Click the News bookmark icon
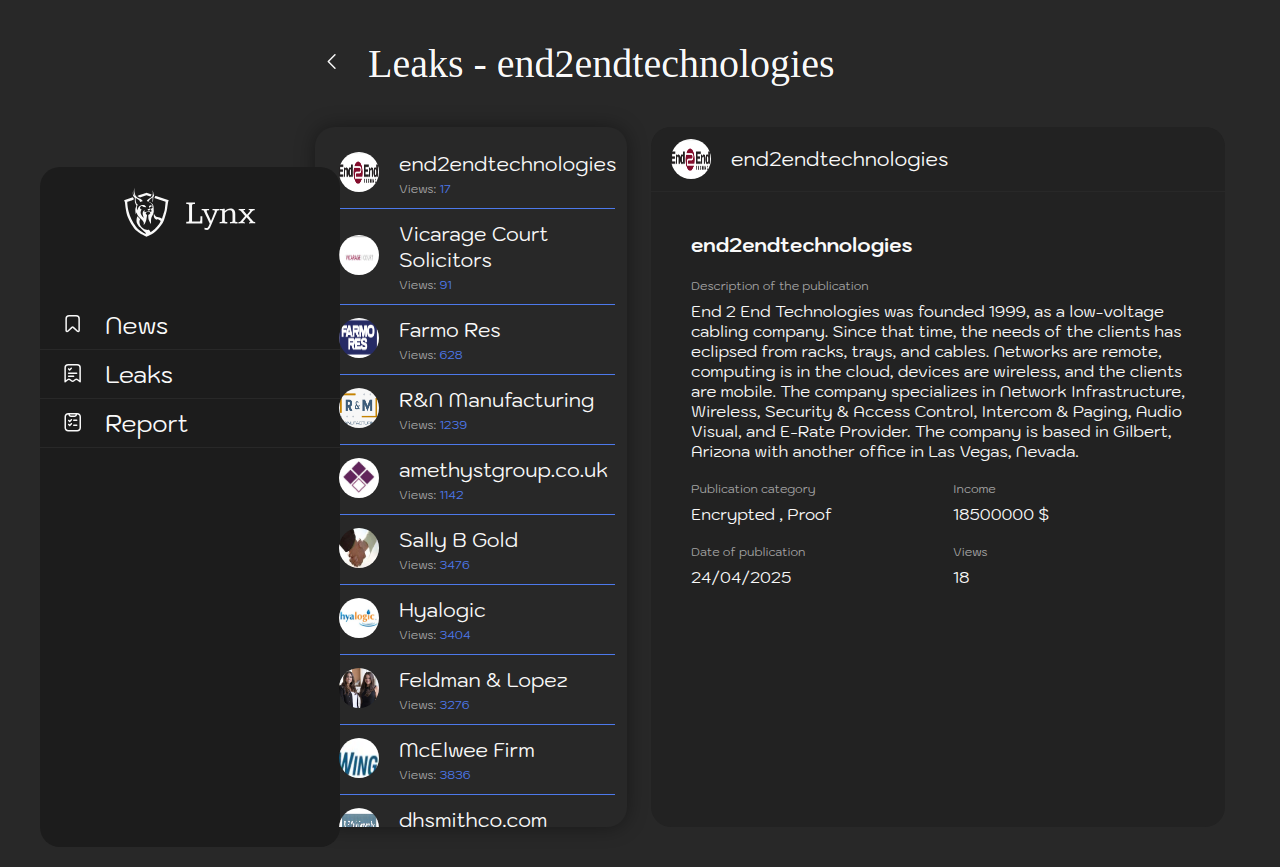This screenshot has width=1280, height=867. coord(72,325)
